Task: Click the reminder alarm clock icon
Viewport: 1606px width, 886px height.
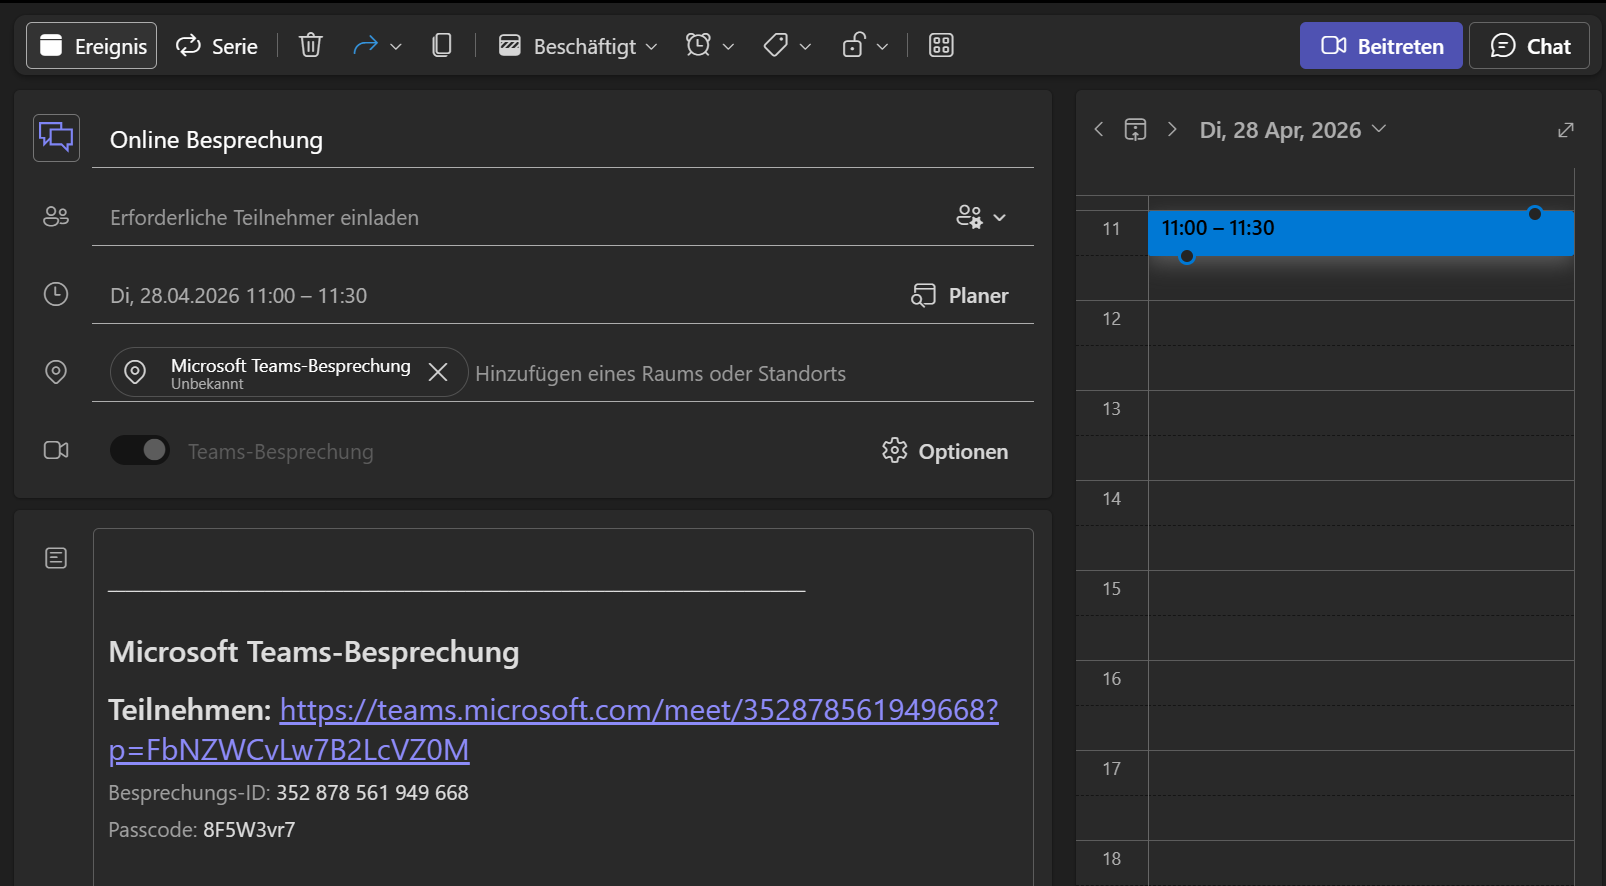Action: [698, 45]
